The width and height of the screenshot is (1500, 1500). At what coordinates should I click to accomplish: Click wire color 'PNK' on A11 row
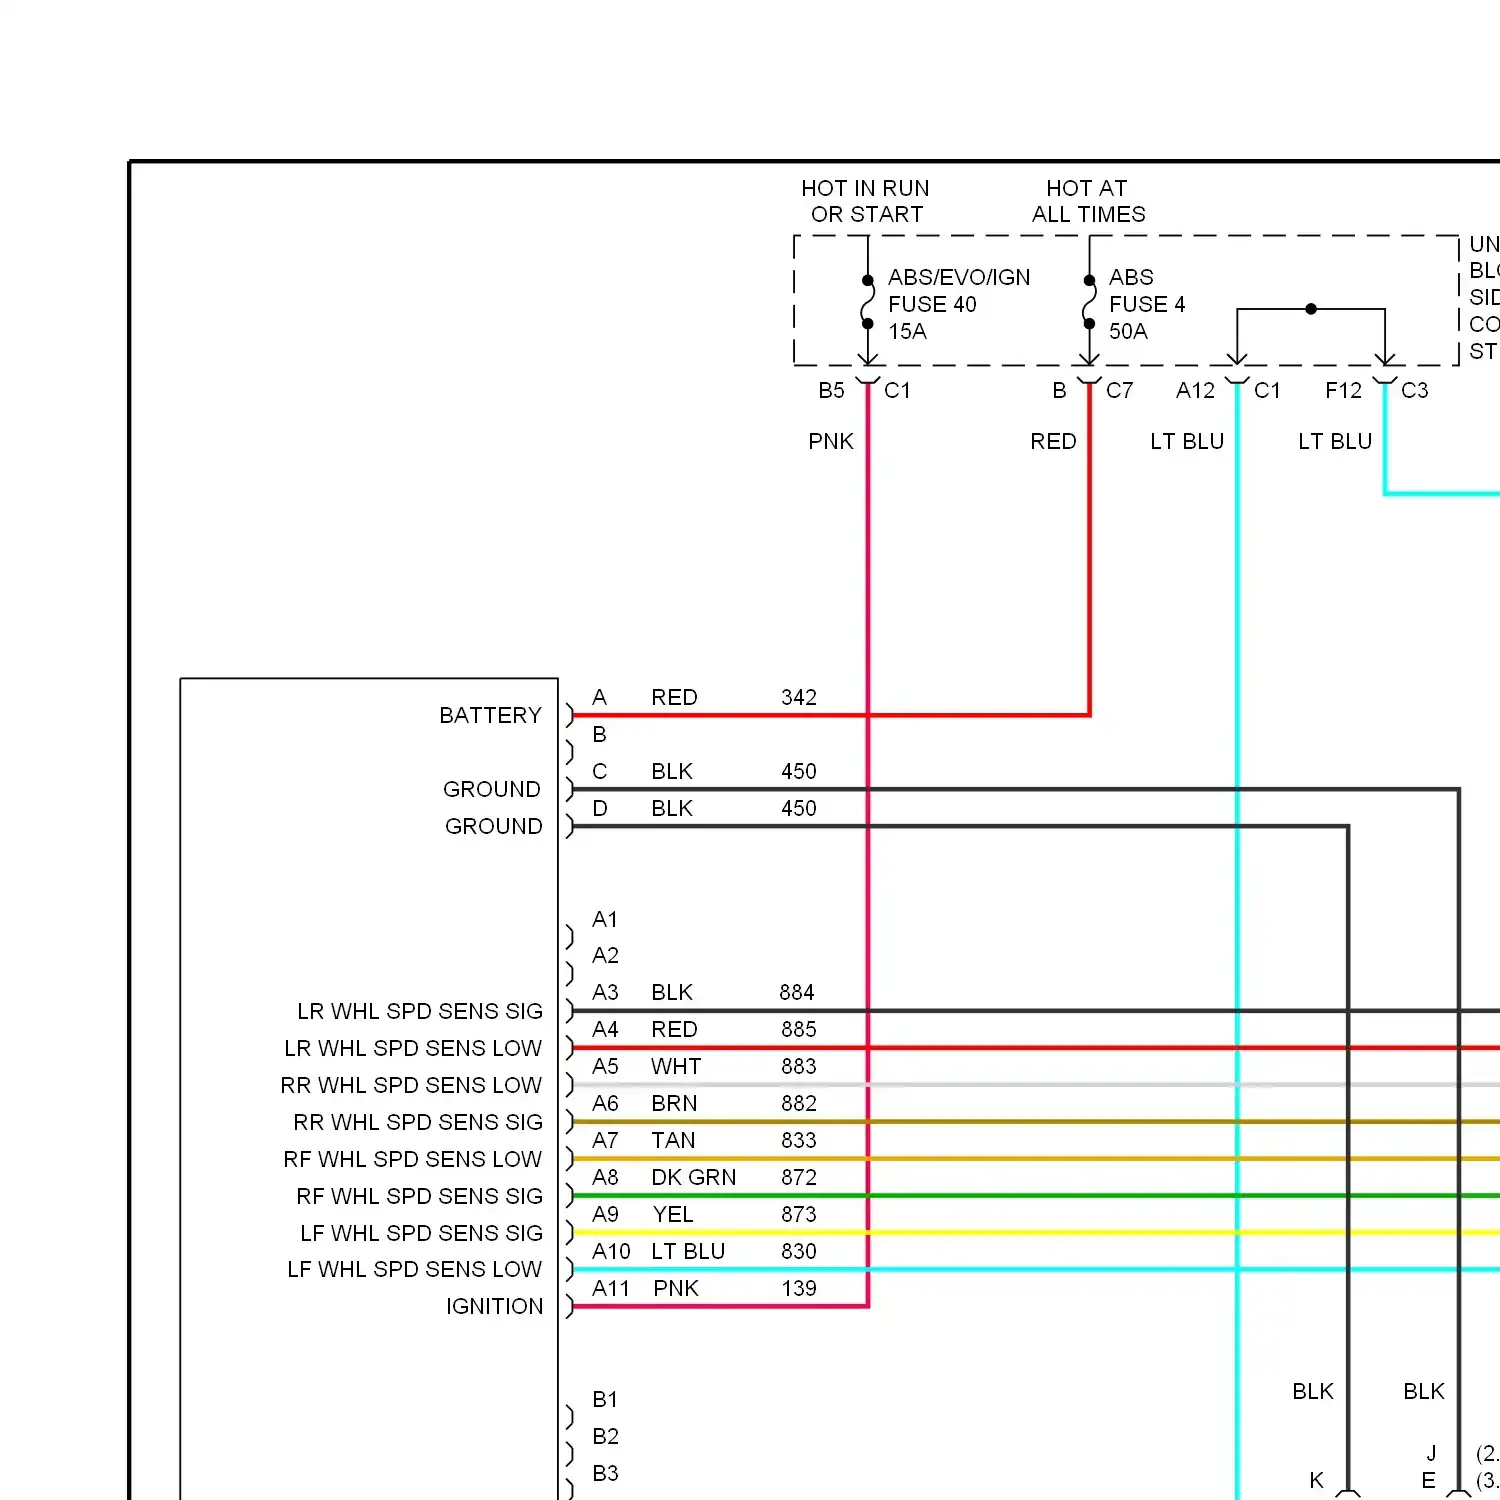pyautogui.click(x=676, y=1288)
